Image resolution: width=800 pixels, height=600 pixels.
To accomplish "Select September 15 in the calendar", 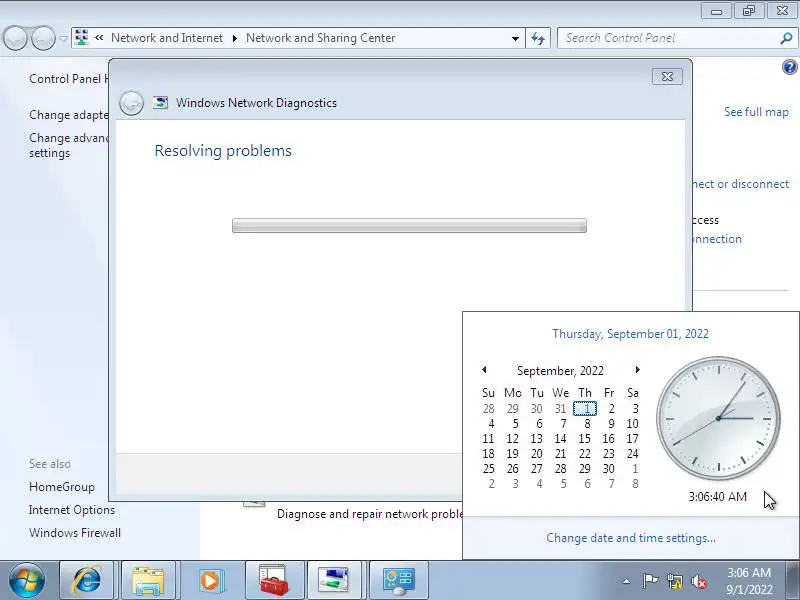I will (x=584, y=439).
